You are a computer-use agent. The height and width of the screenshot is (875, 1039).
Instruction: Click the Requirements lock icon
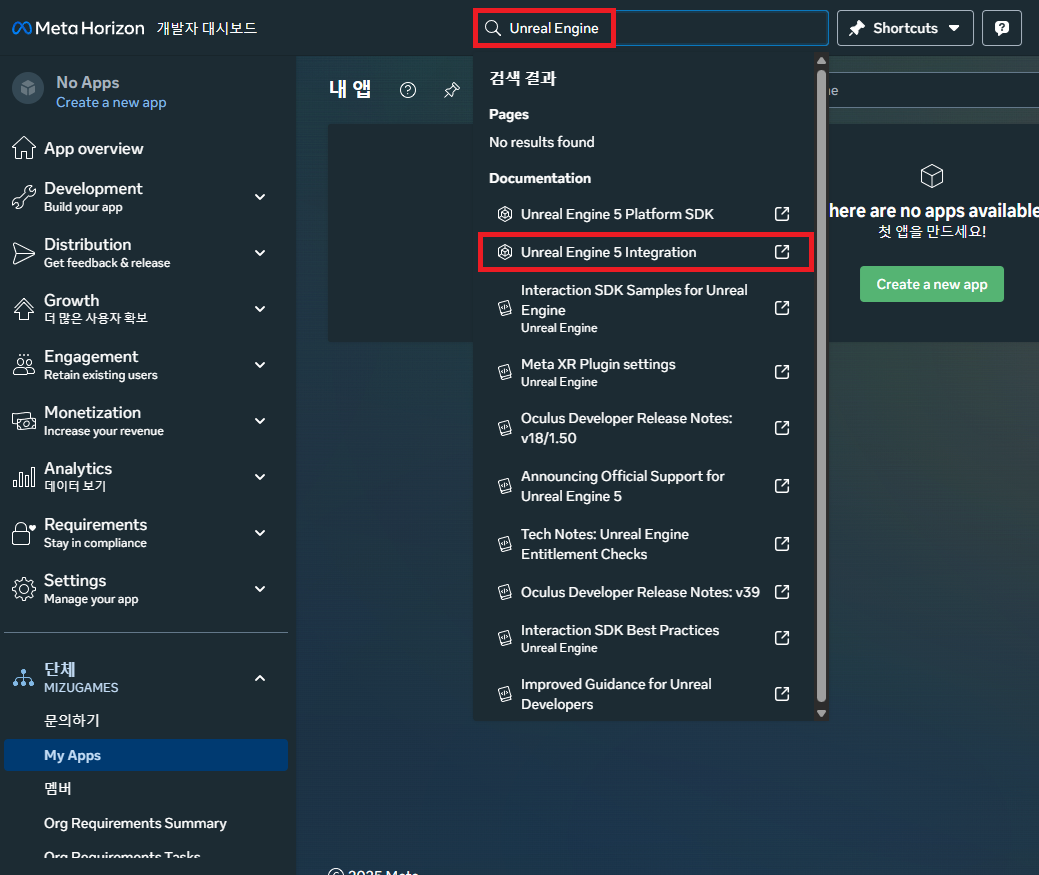pos(24,533)
